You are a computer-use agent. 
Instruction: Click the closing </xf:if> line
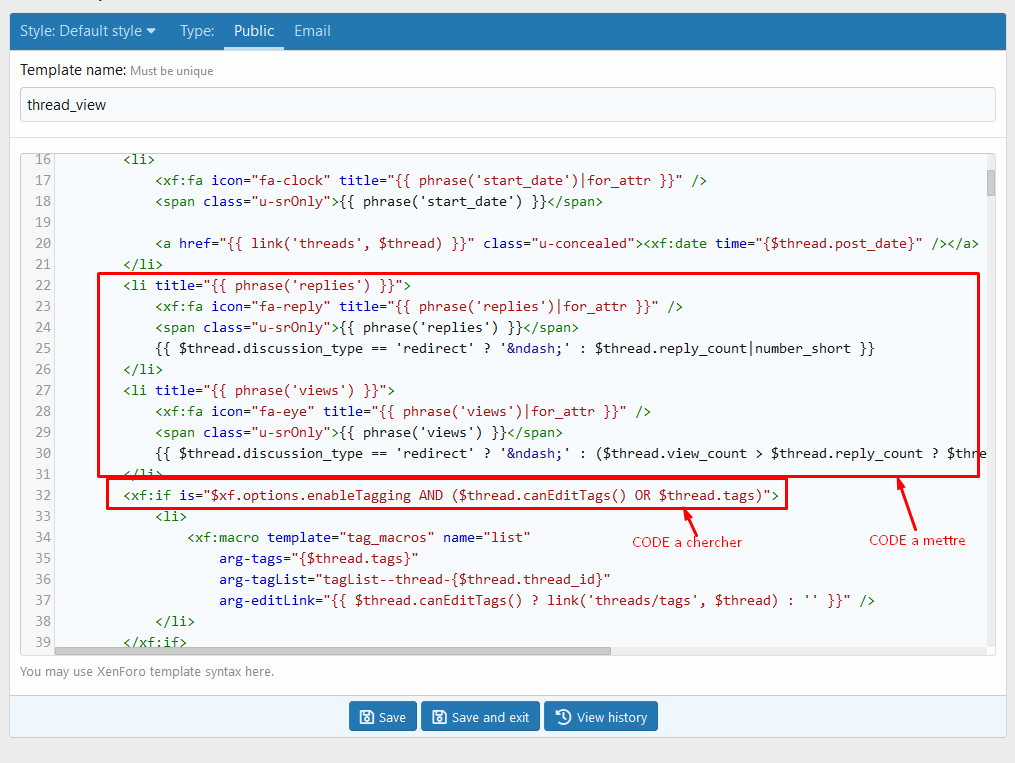tap(155, 641)
